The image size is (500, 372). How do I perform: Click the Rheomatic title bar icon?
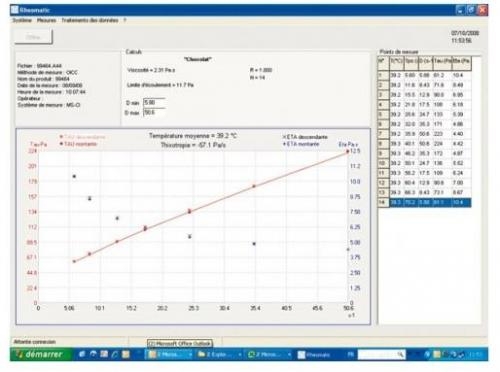[x=15, y=10]
